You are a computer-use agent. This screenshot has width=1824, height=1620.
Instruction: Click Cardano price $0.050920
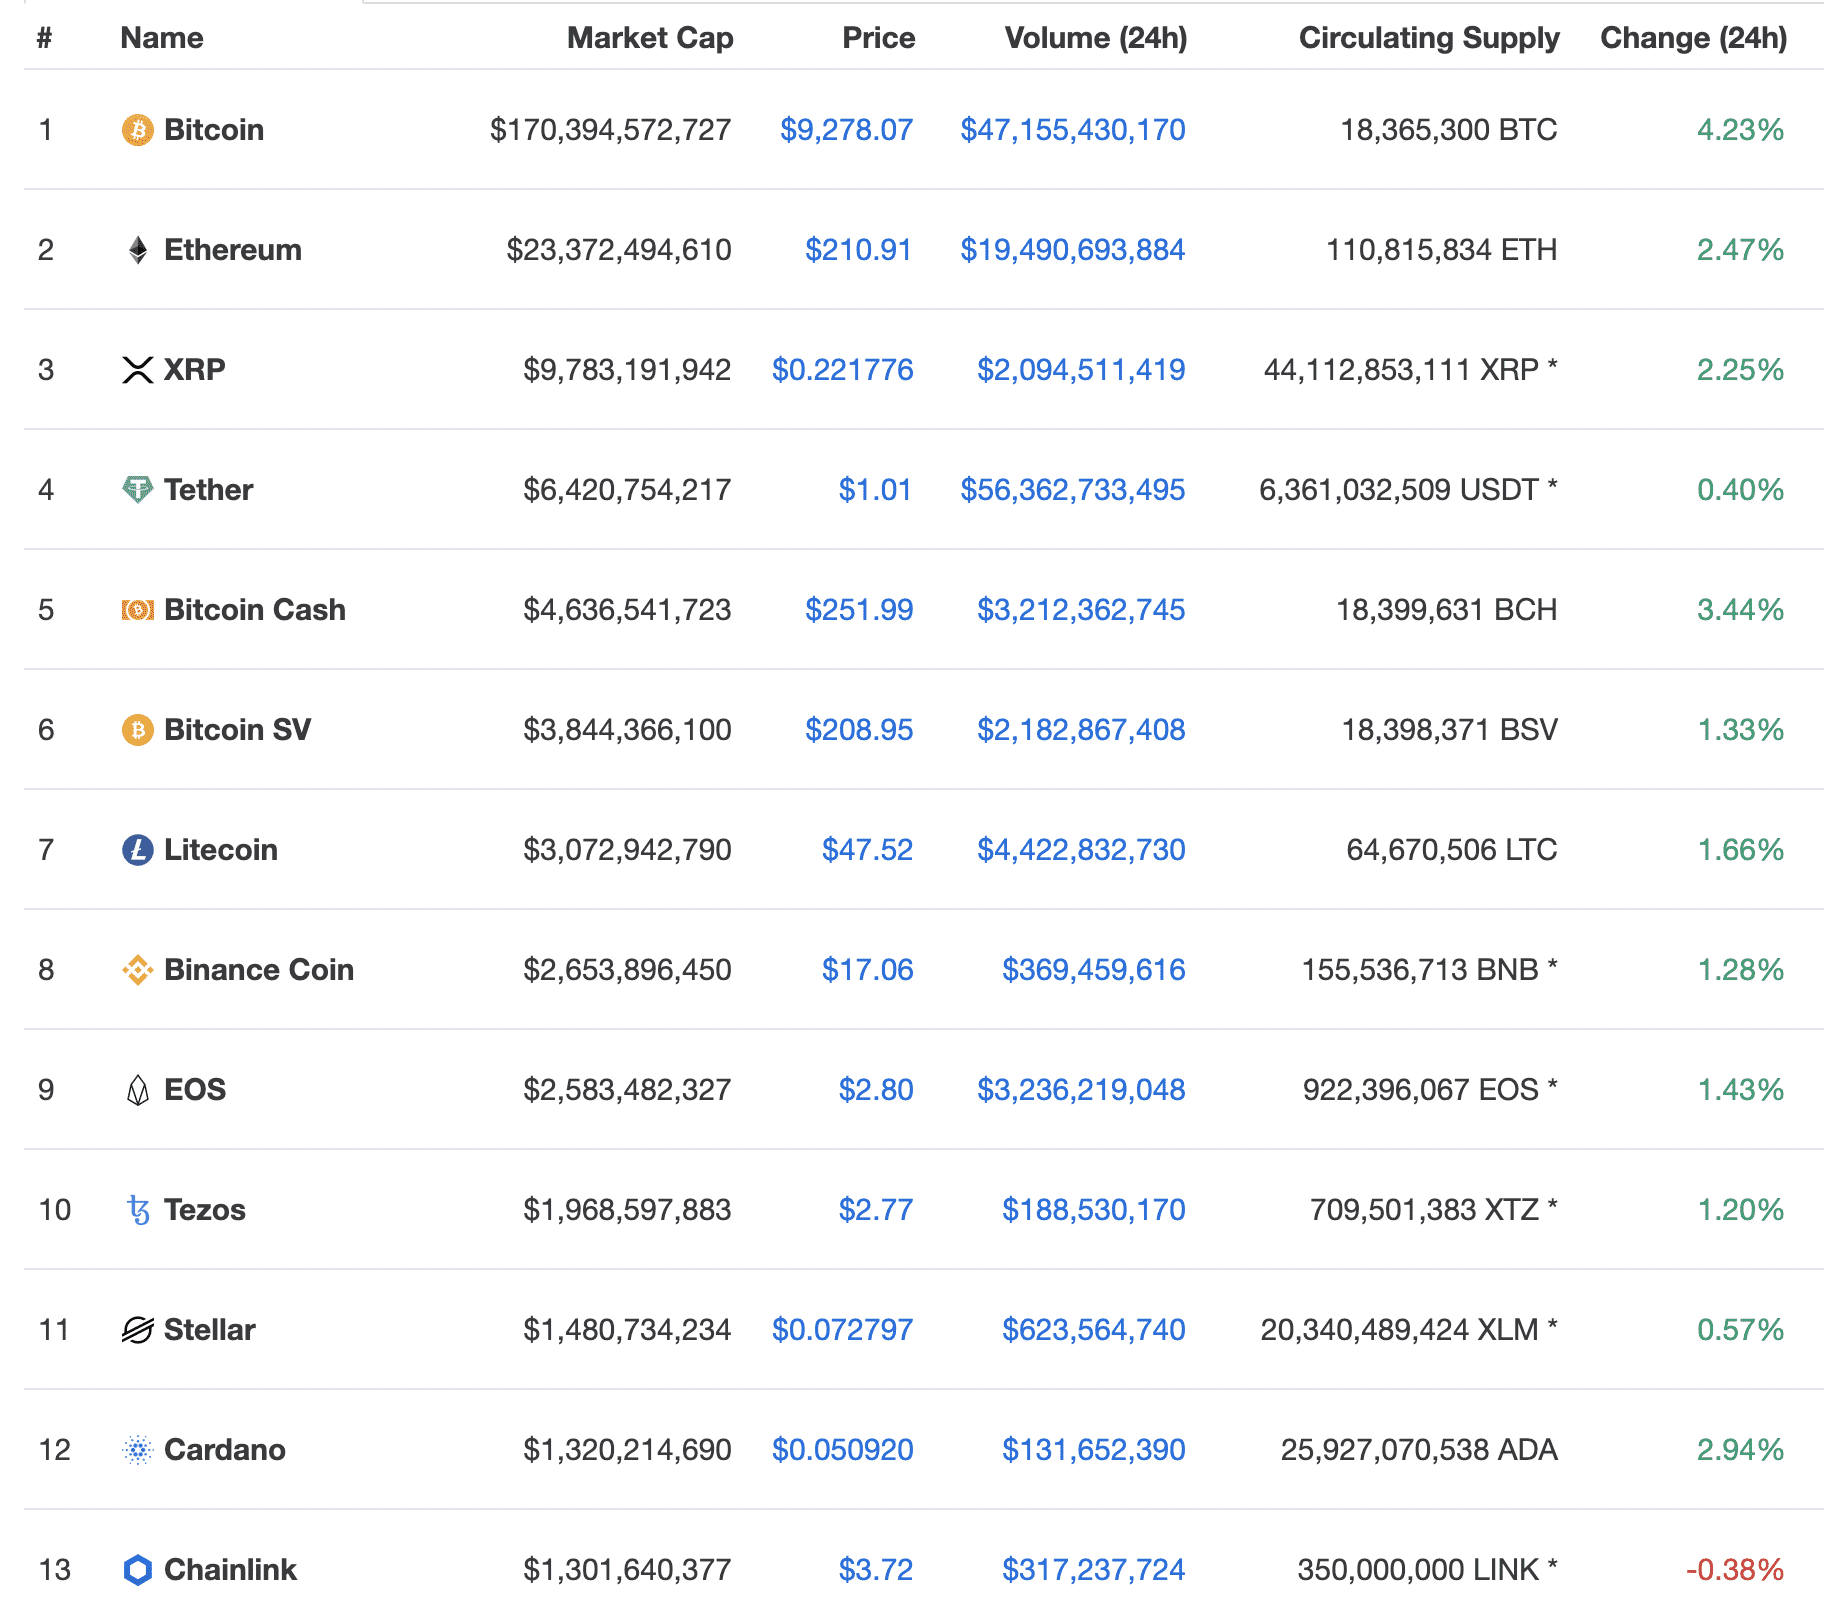coord(842,1450)
